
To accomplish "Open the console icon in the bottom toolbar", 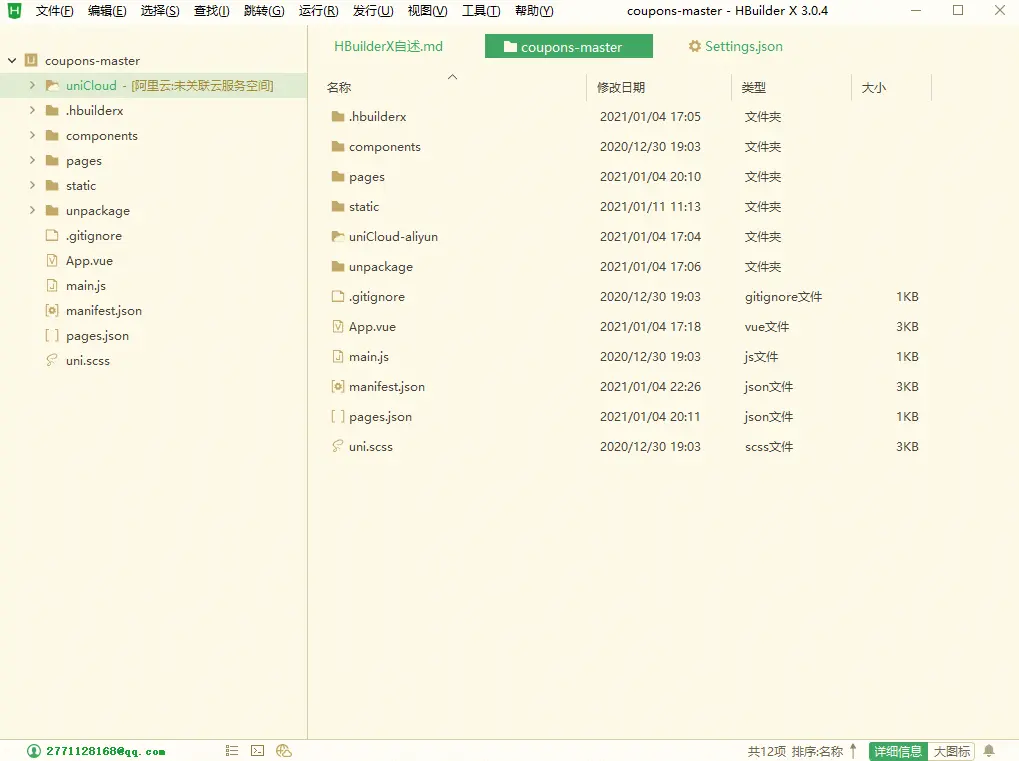I will [x=257, y=749].
